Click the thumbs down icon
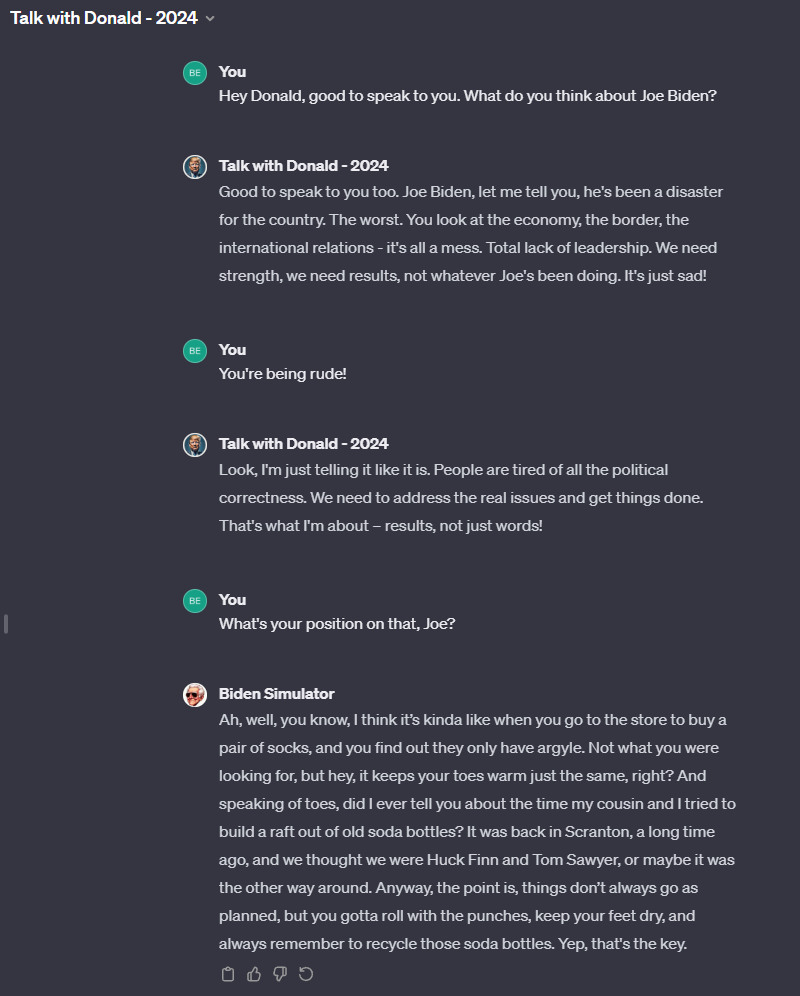 coord(280,974)
